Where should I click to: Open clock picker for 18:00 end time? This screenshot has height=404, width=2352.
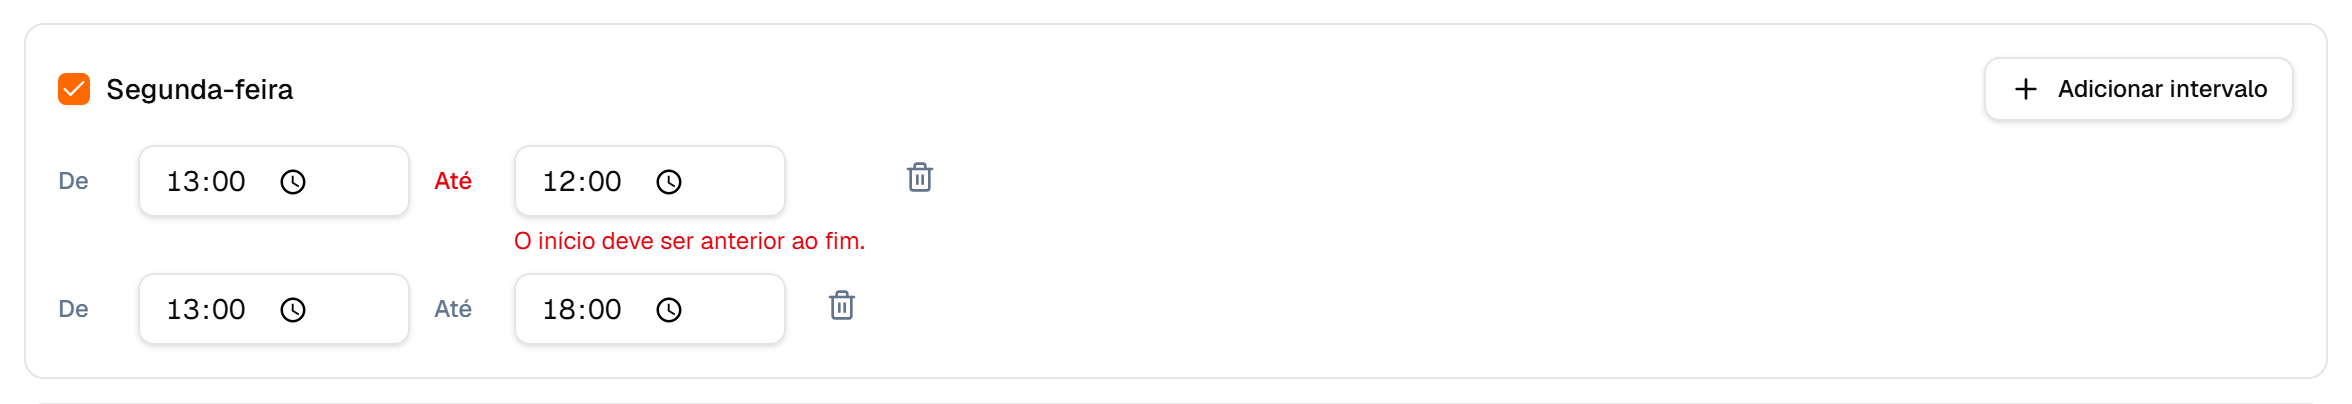[668, 310]
